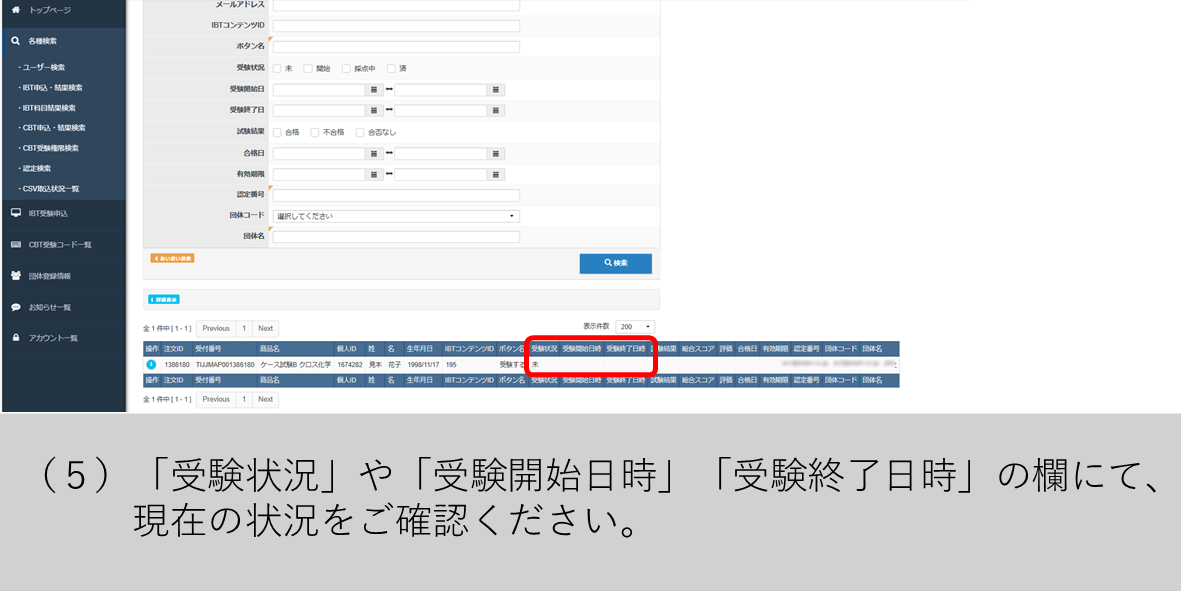Click birth date cell 1998/11/17
The width and height of the screenshot is (1181, 591).
click(x=423, y=364)
